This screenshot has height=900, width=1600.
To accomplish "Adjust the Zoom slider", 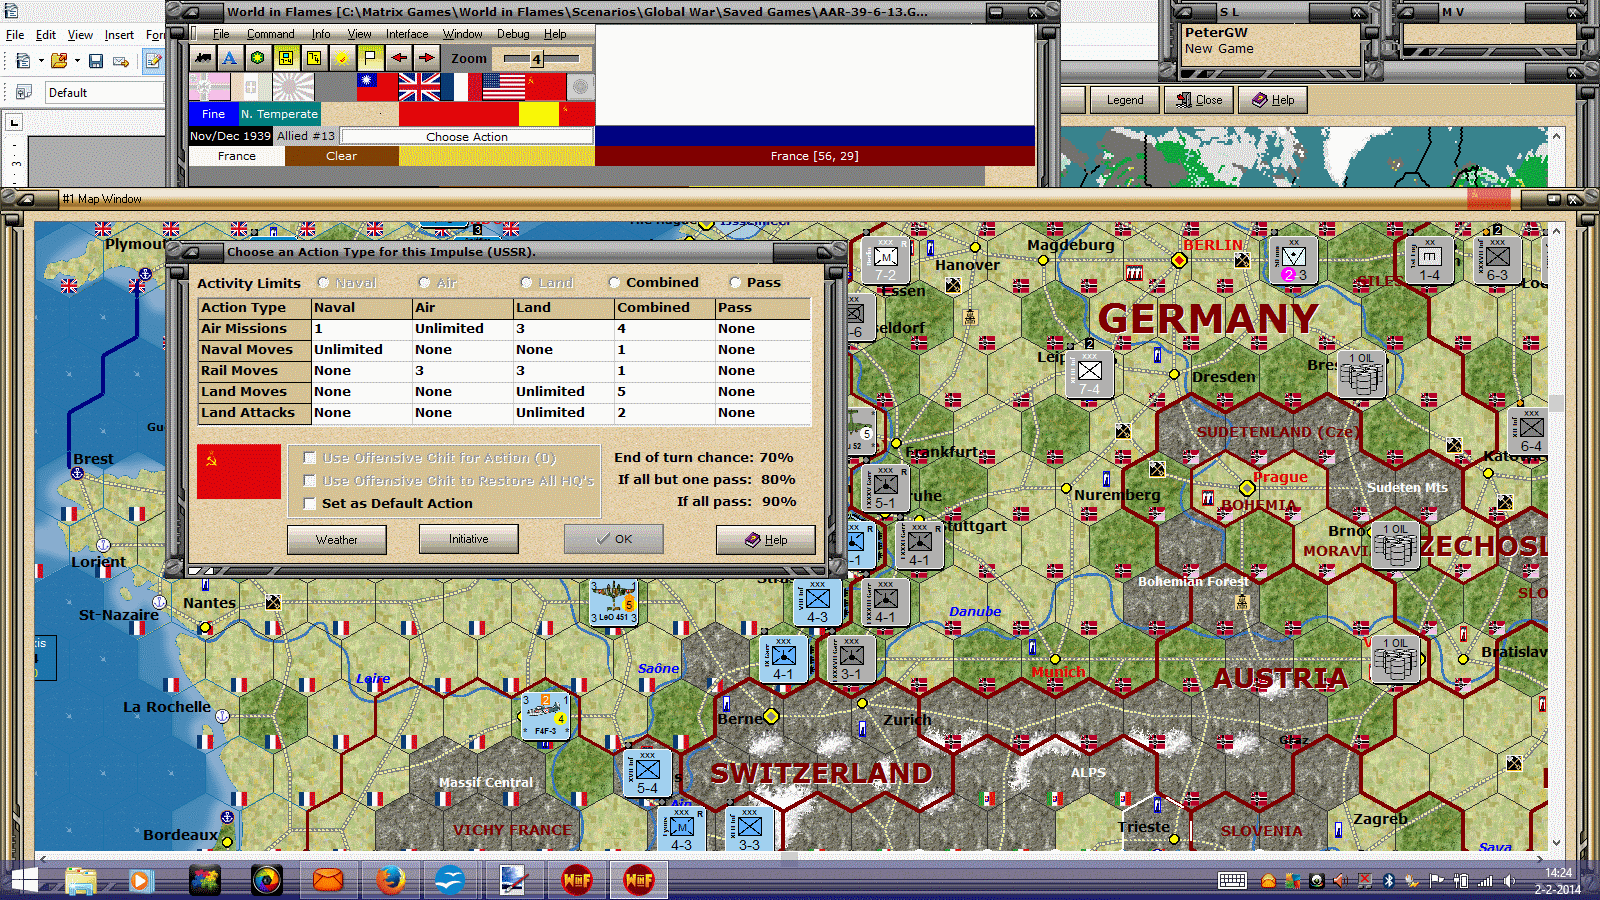I will click(x=542, y=58).
